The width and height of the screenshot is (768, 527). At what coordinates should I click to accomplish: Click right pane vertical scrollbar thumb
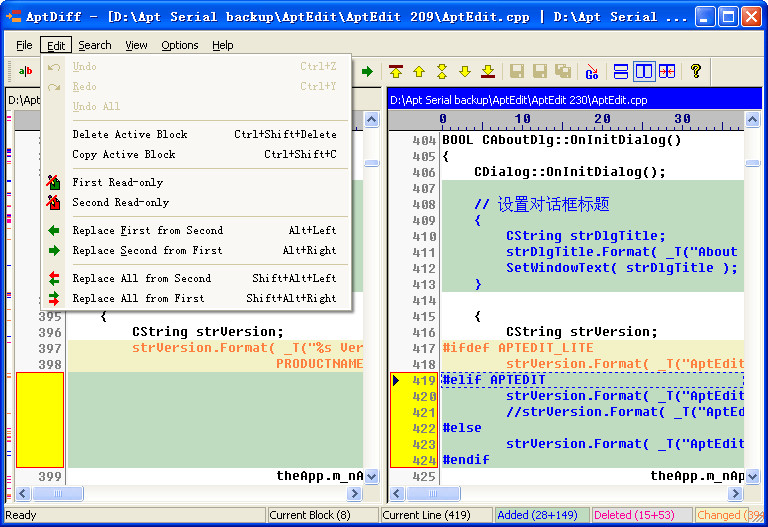click(752, 163)
